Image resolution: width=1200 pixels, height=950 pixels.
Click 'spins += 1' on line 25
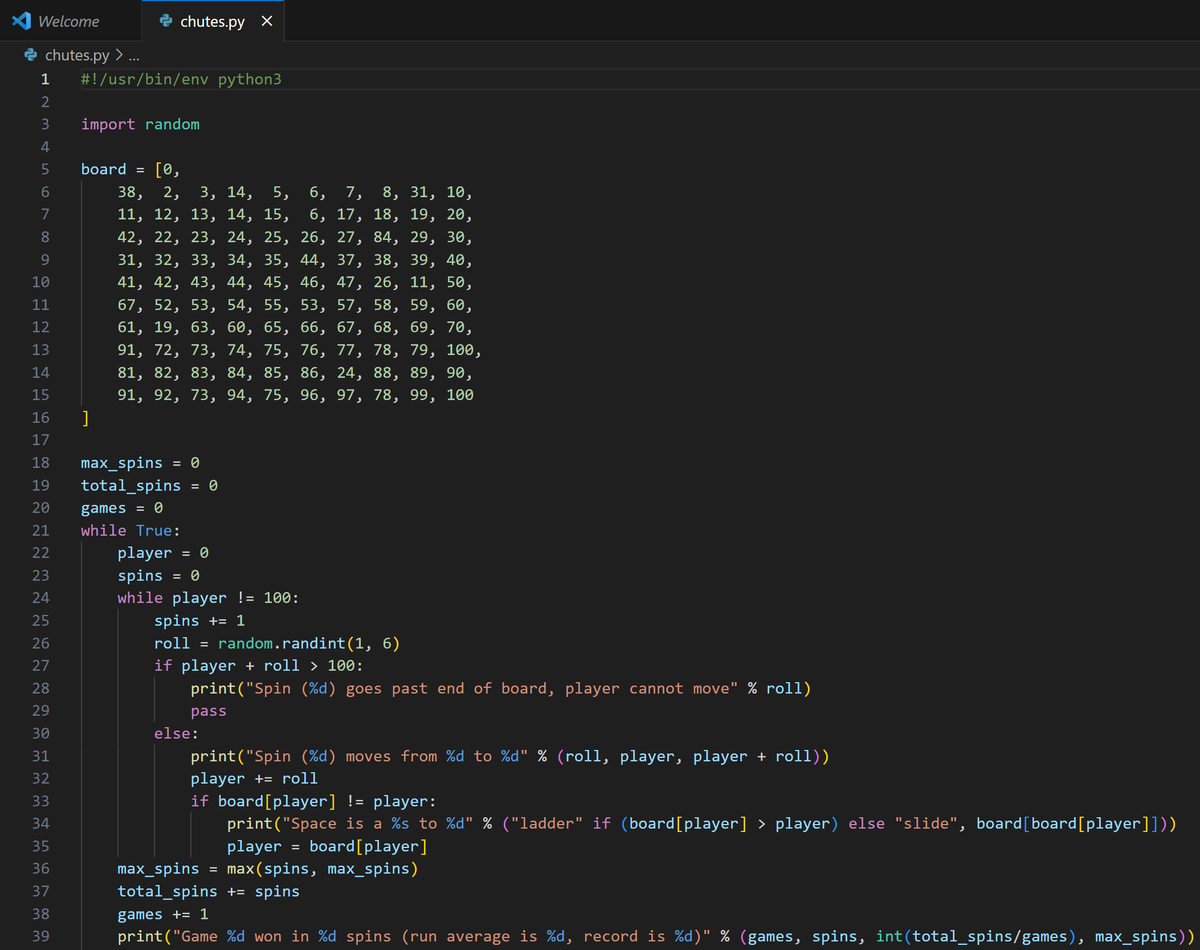click(199, 621)
